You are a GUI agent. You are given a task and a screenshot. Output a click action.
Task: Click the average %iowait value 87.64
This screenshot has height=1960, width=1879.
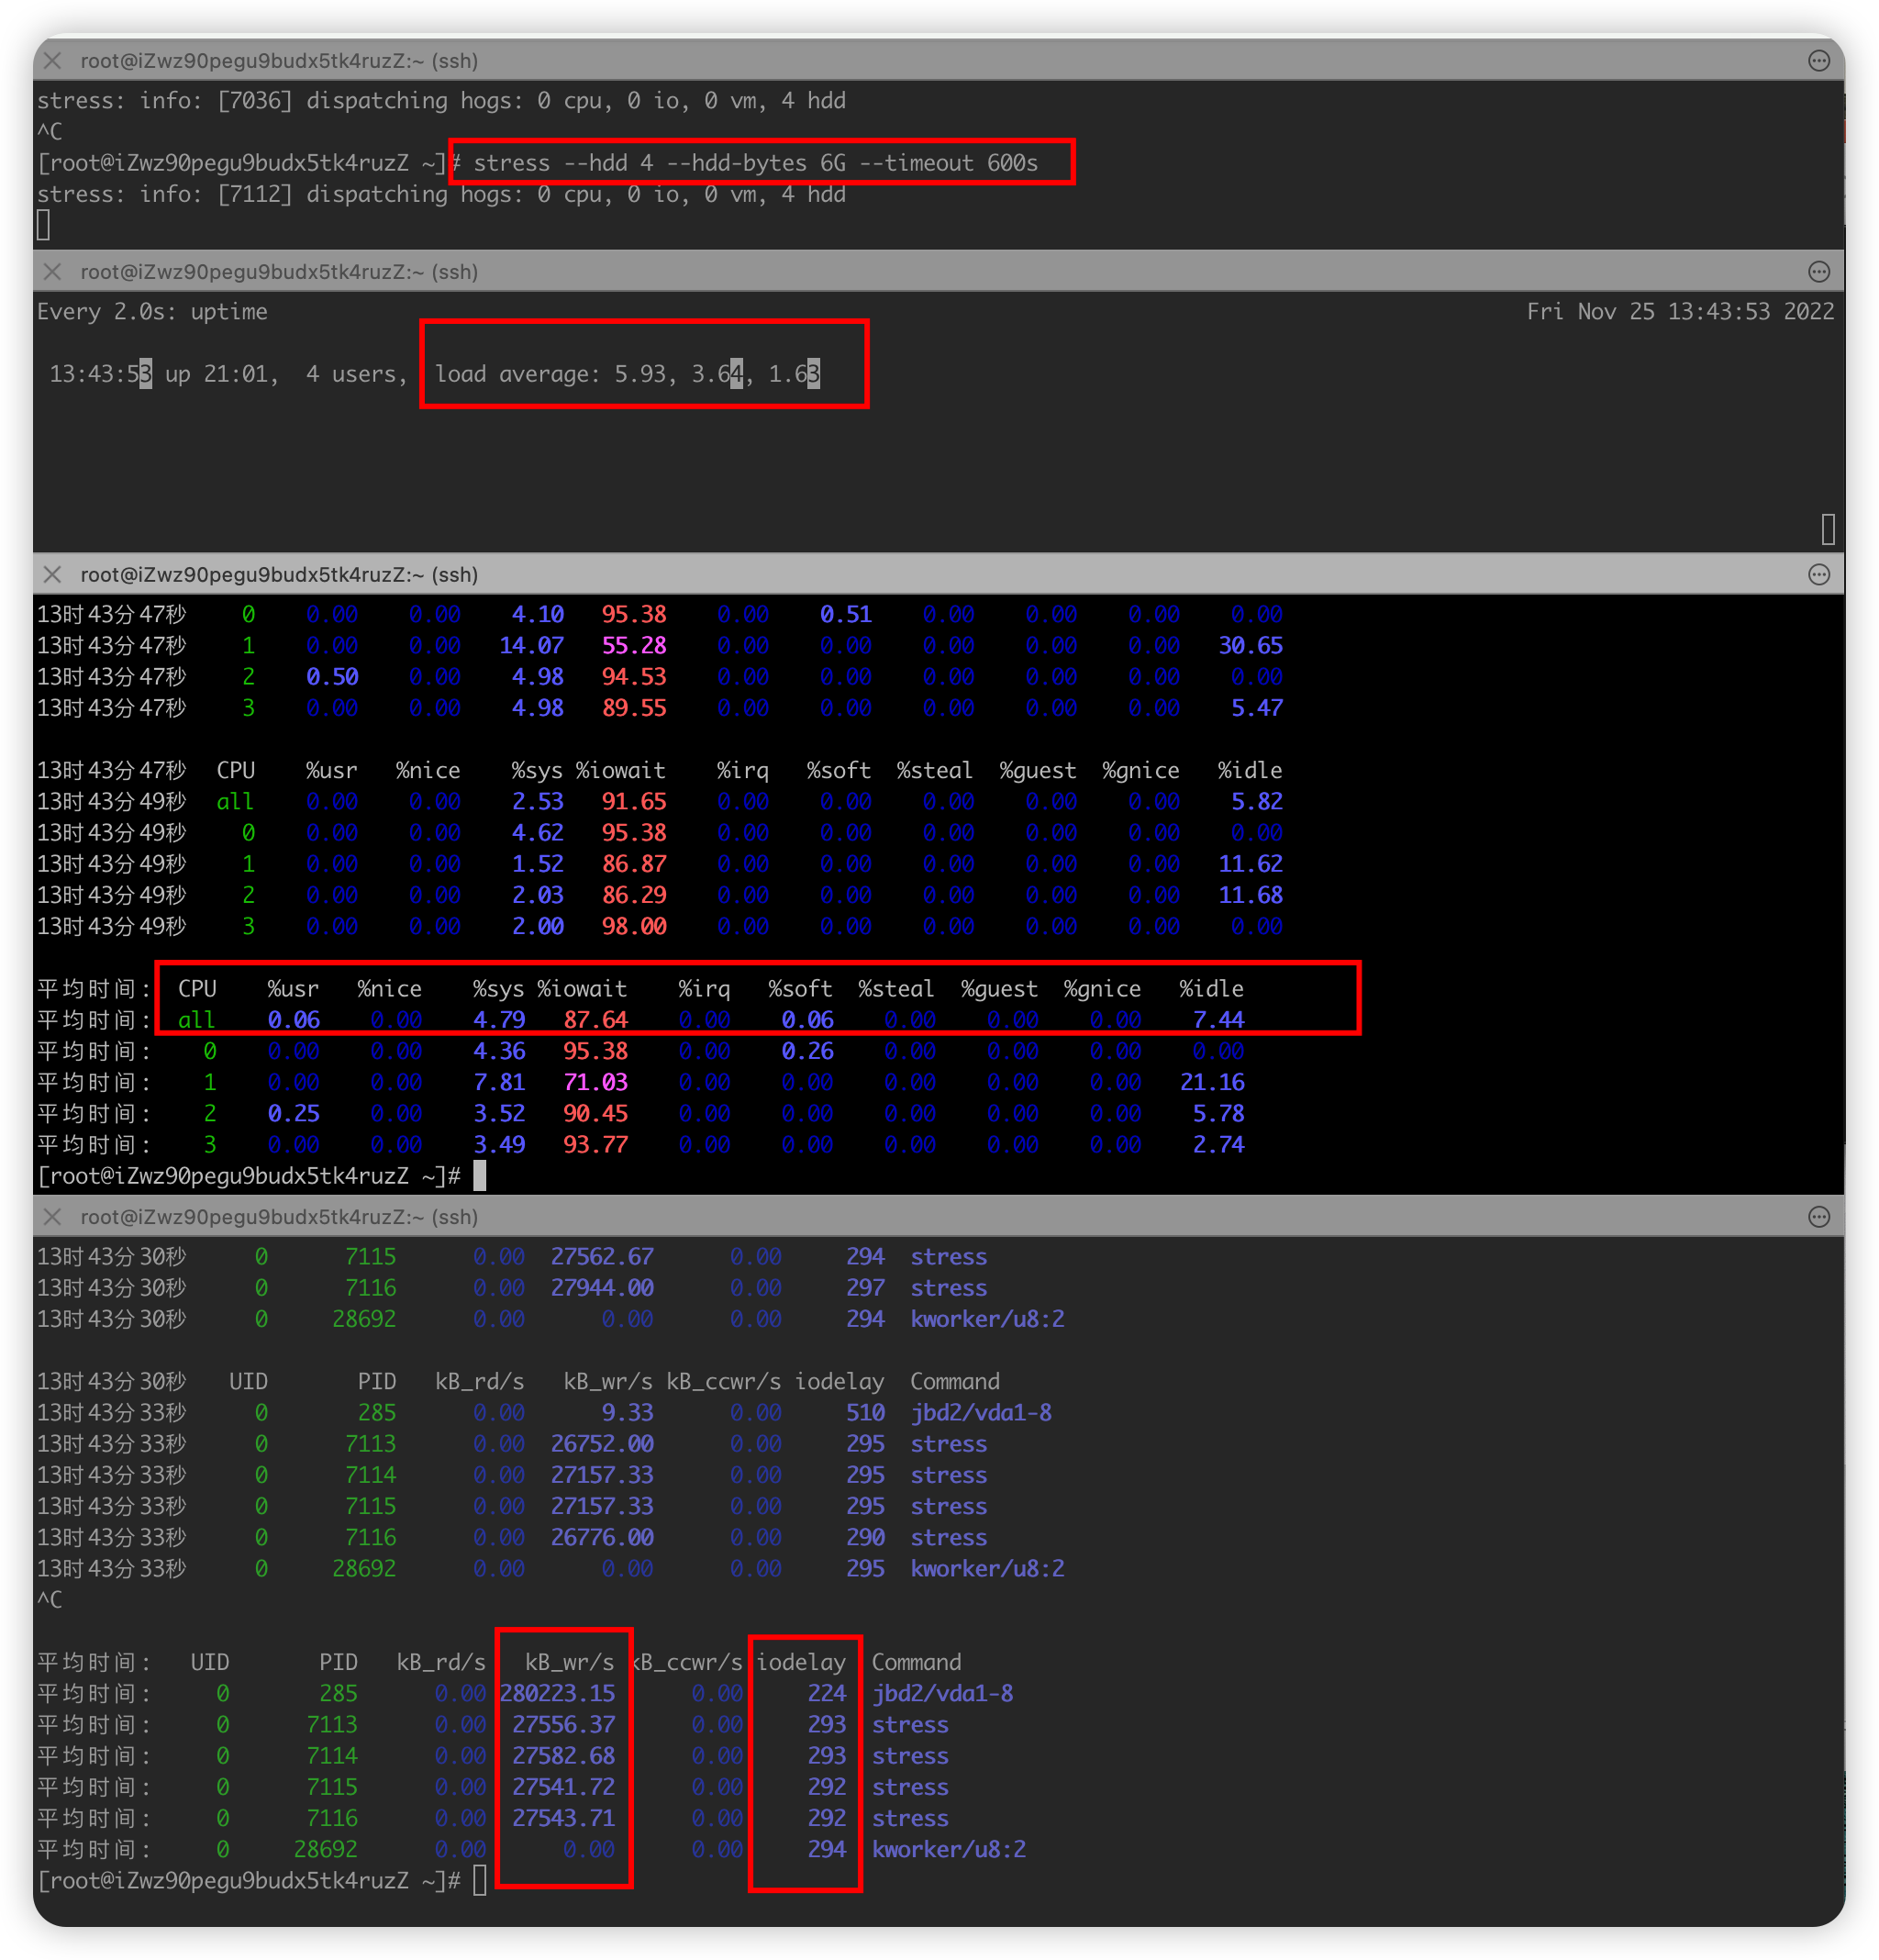596,1020
